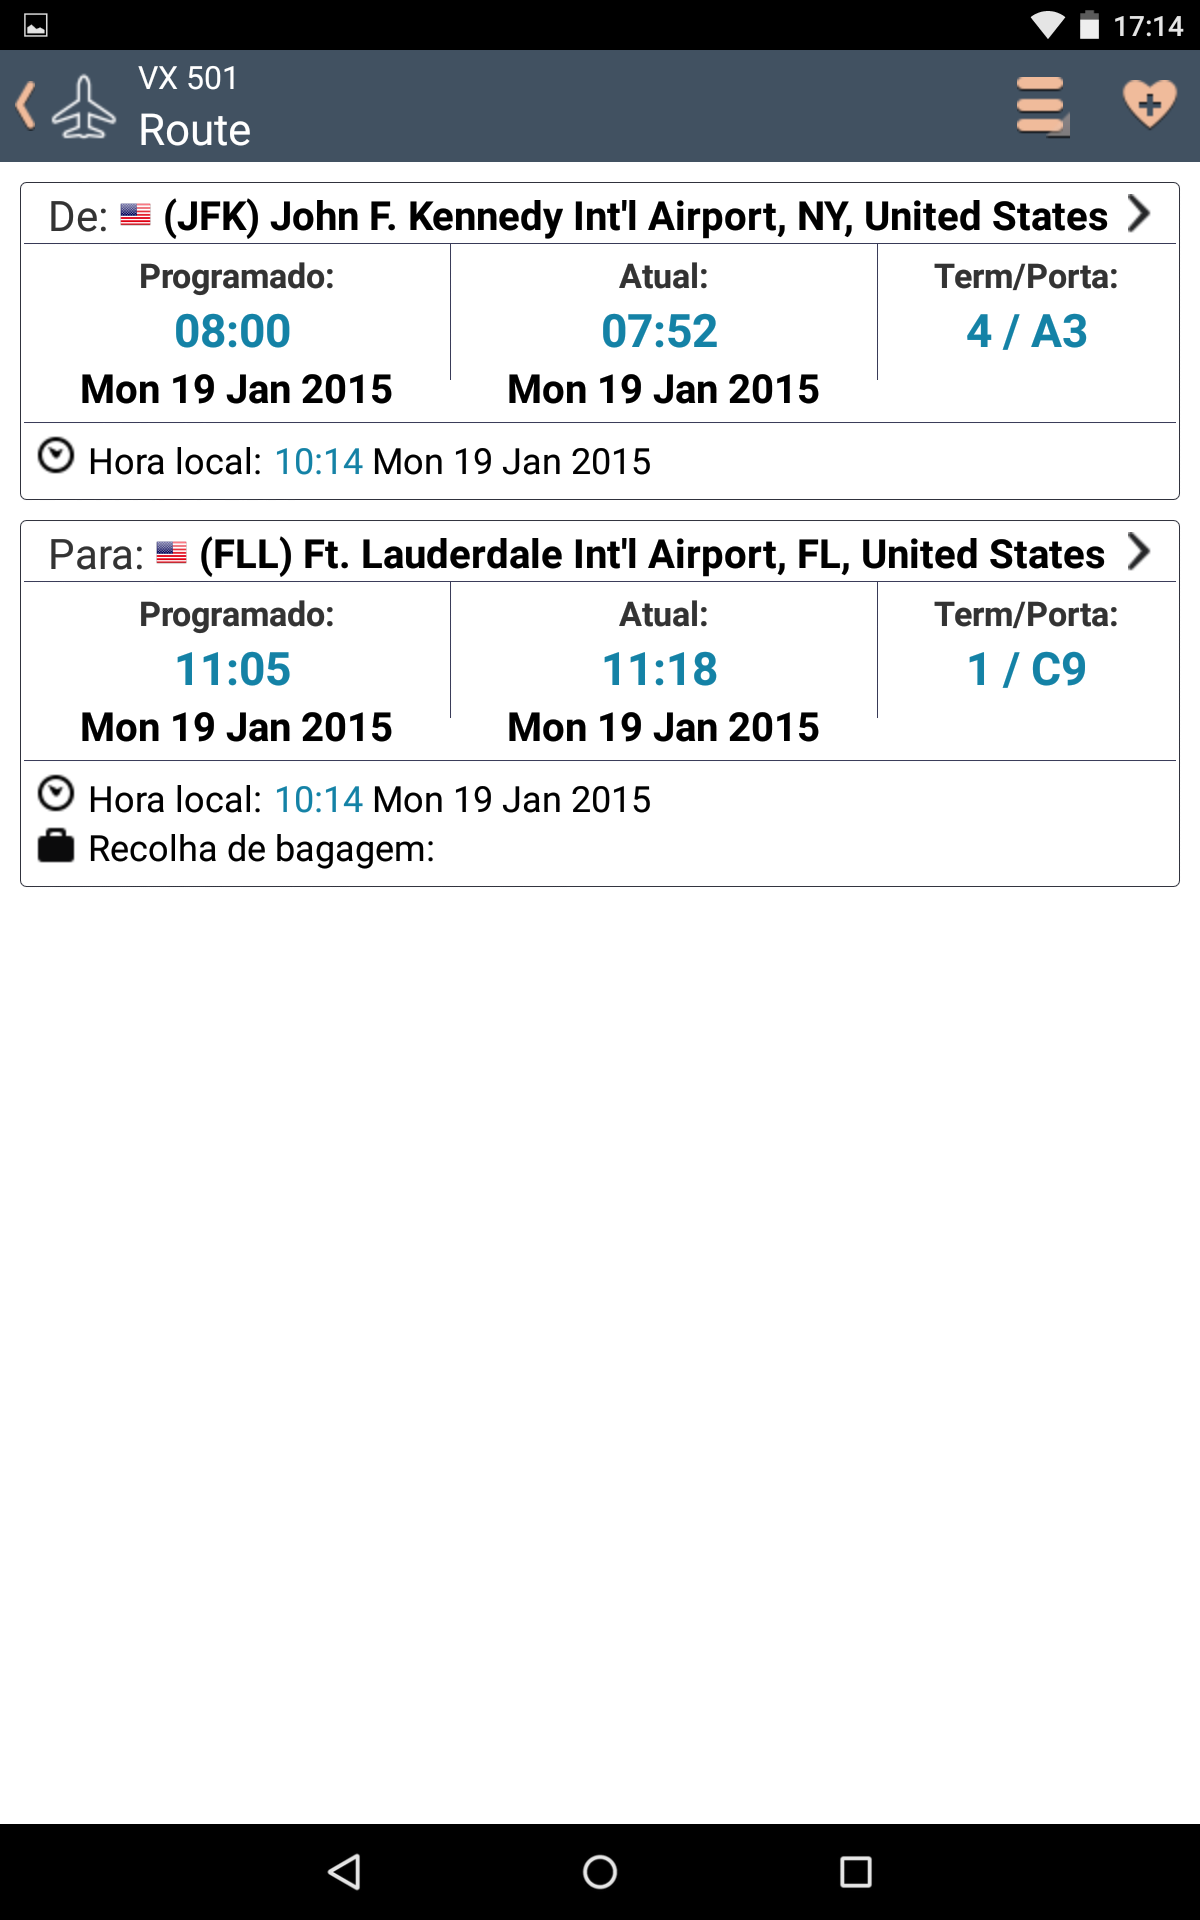The image size is (1200, 1920).
Task: Expand JFK airport details chevron
Action: pyautogui.click(x=1138, y=213)
